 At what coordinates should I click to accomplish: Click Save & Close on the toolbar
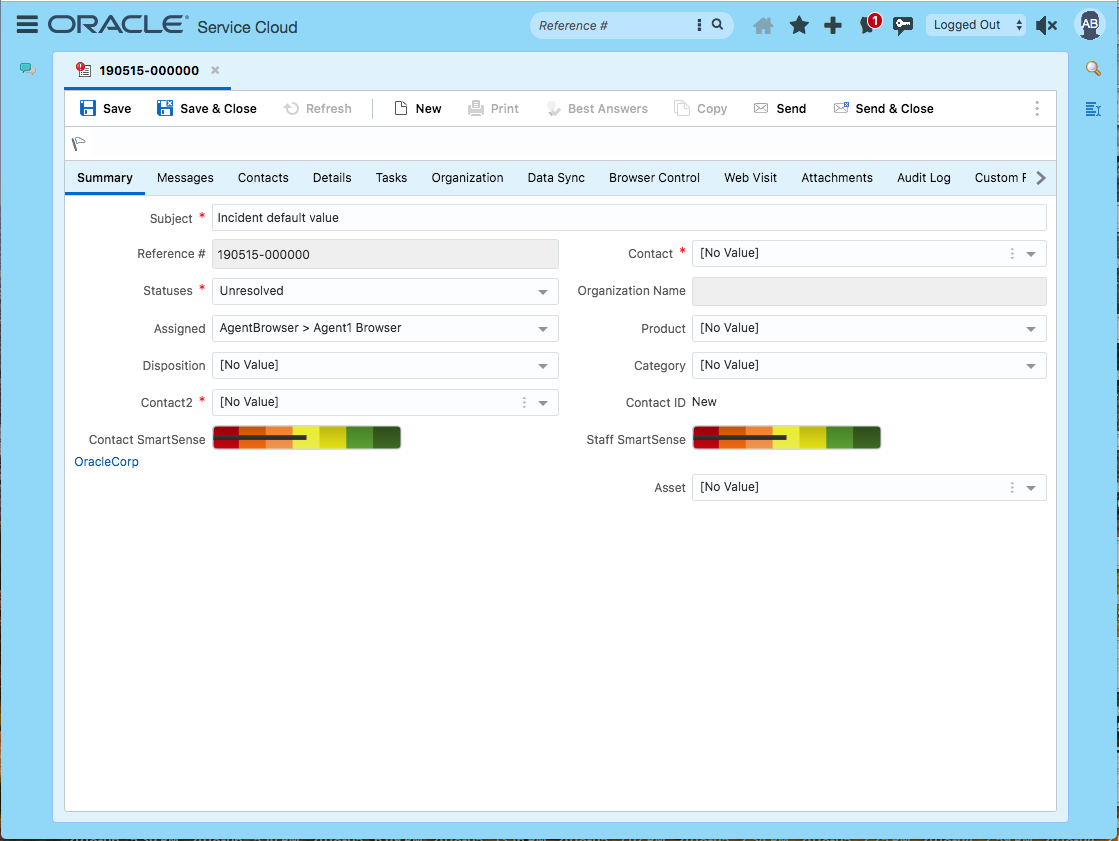click(x=206, y=108)
